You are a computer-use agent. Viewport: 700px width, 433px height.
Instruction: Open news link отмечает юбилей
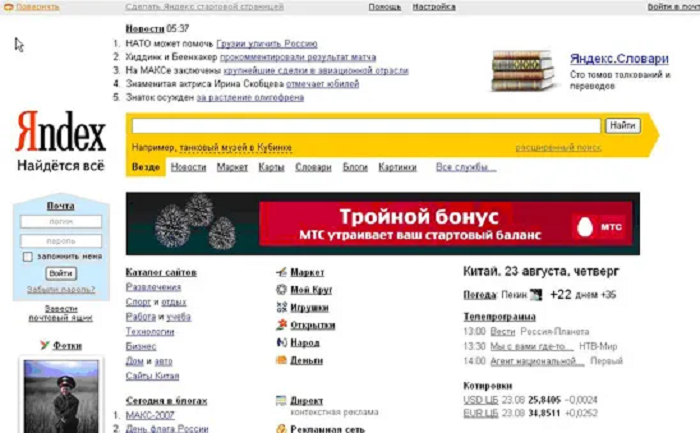coord(322,84)
